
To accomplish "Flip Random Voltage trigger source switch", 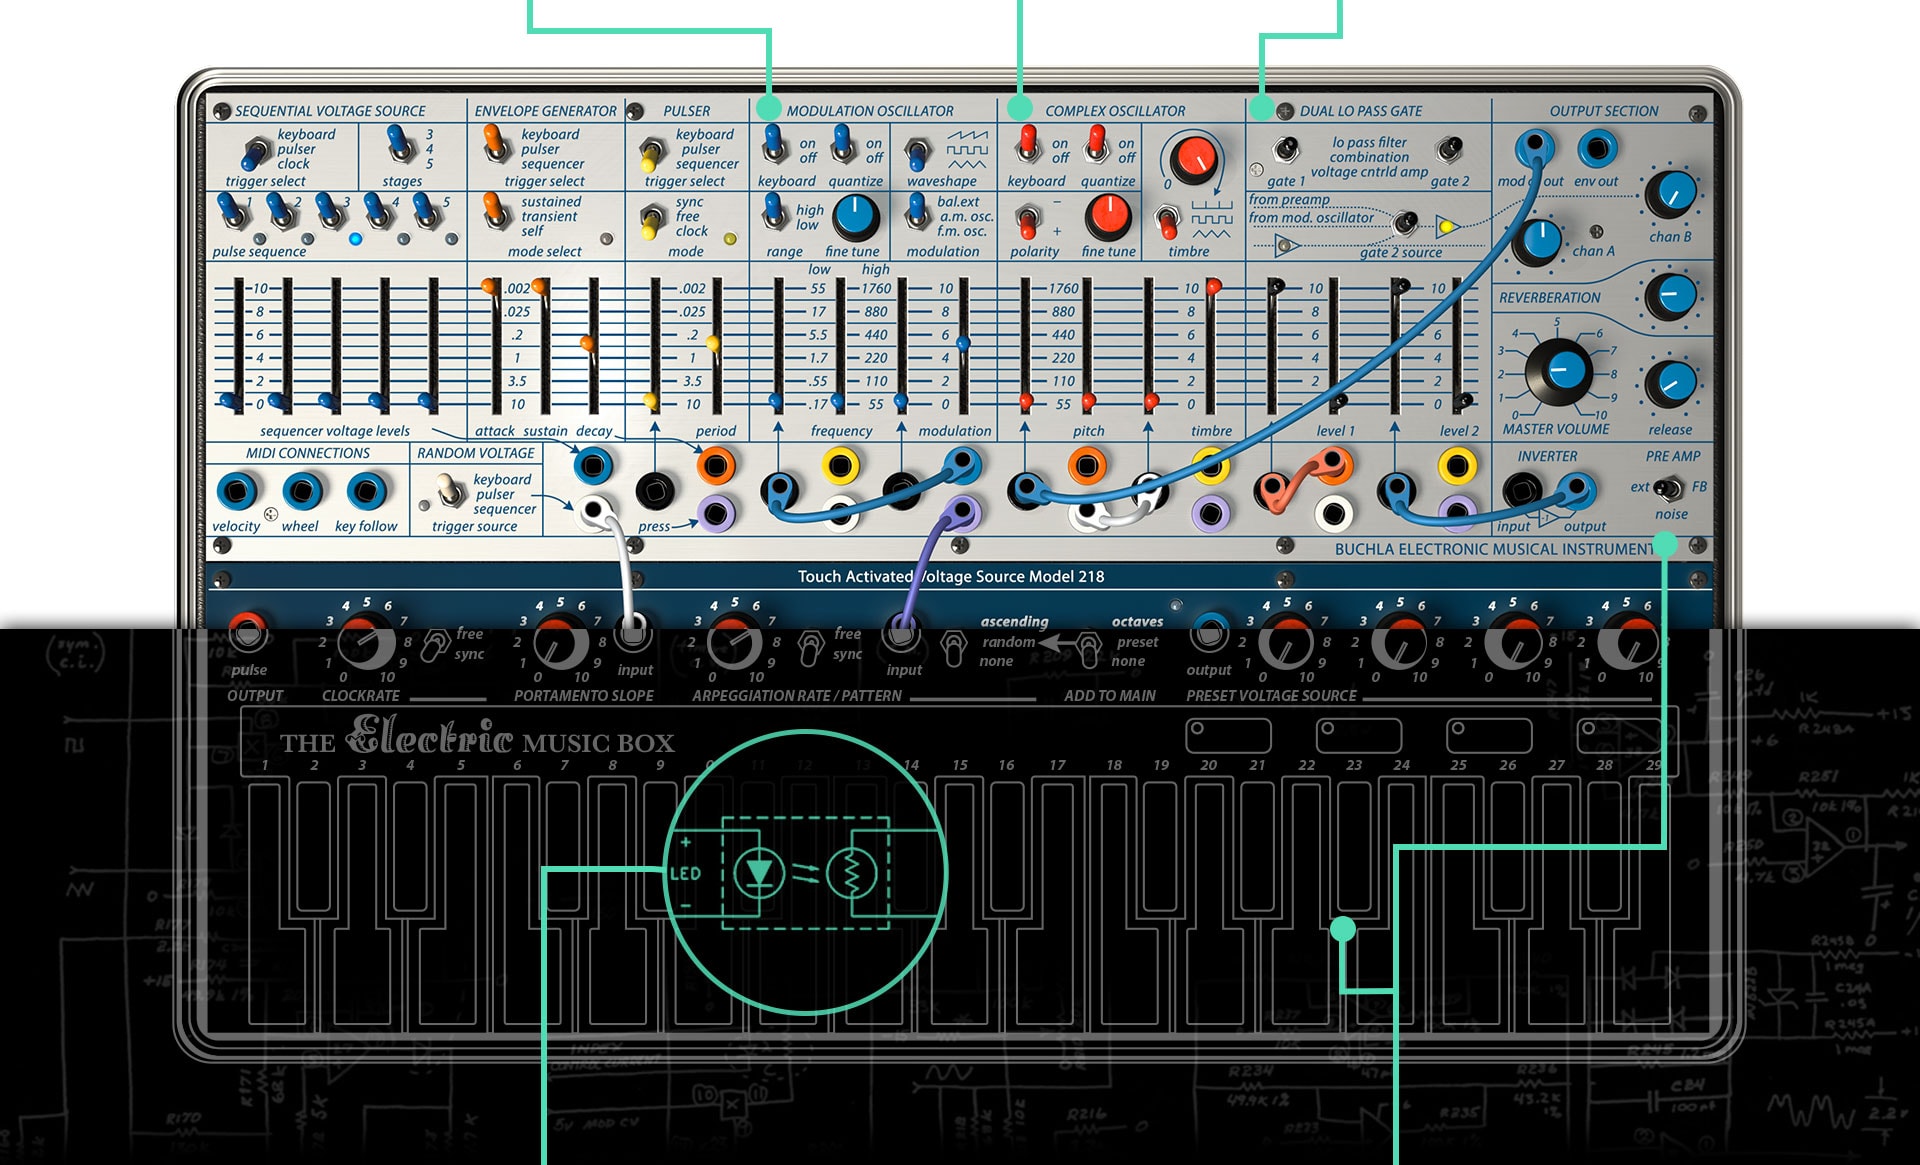I will (450, 490).
